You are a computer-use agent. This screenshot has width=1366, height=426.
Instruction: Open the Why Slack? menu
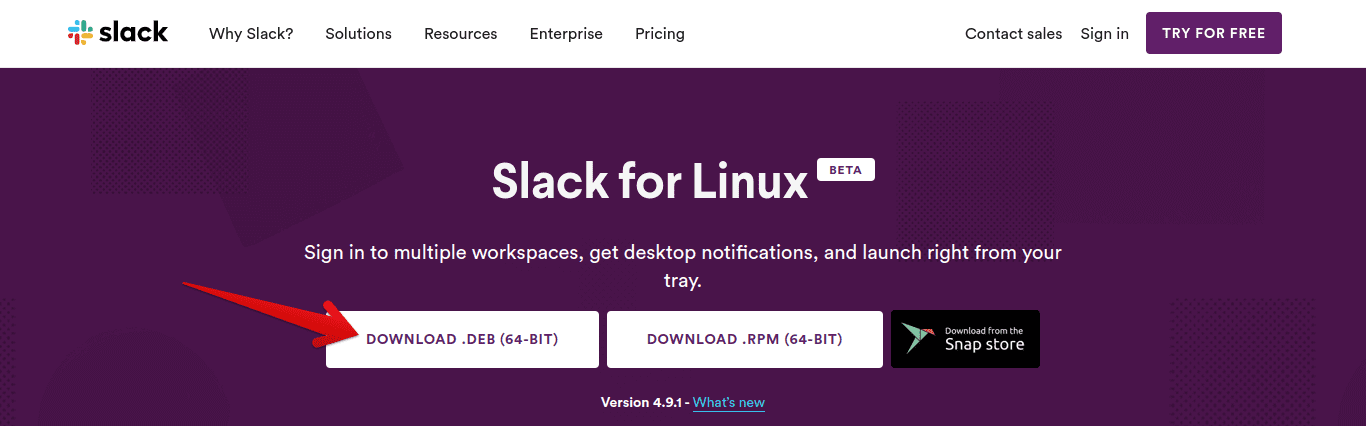point(251,34)
